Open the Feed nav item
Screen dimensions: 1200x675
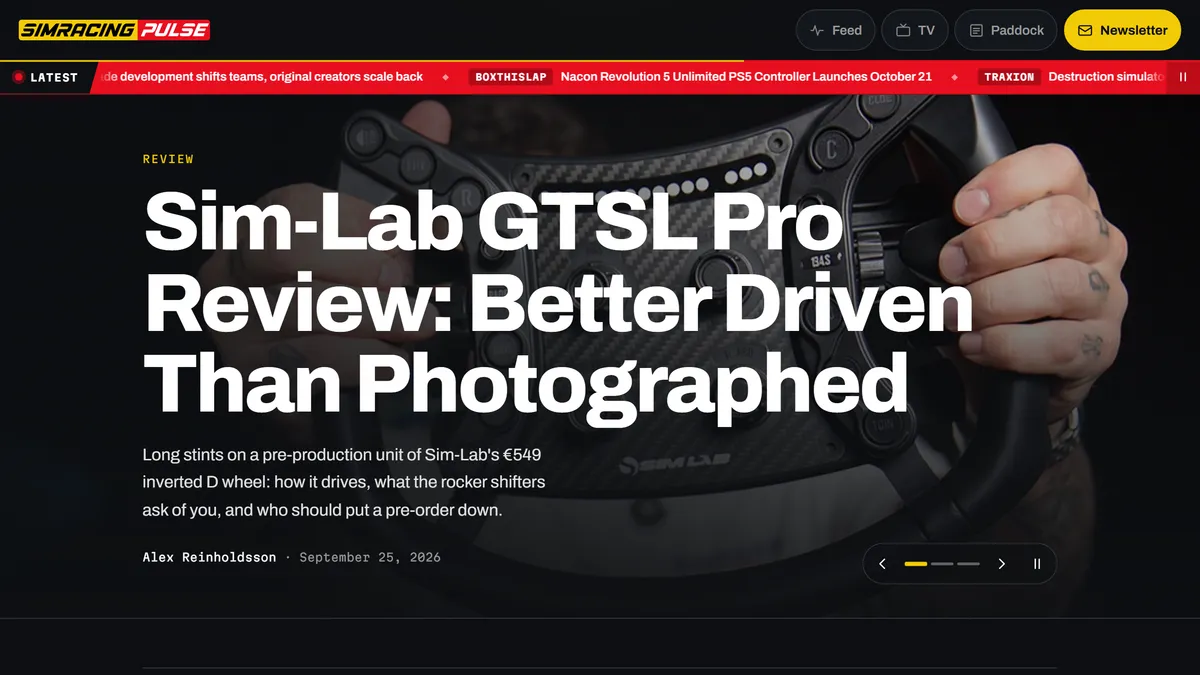[x=836, y=30]
